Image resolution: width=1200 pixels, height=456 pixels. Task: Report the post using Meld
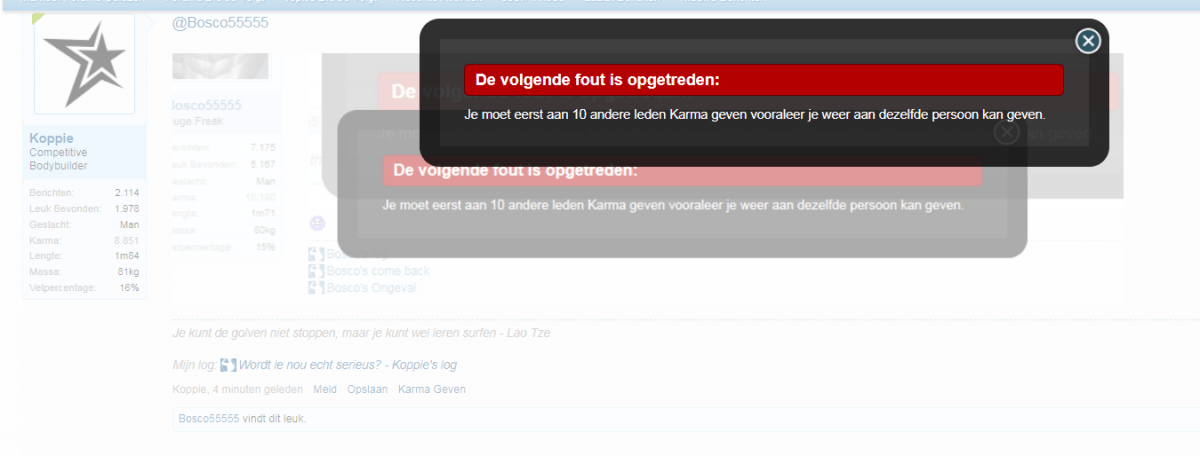[324, 389]
